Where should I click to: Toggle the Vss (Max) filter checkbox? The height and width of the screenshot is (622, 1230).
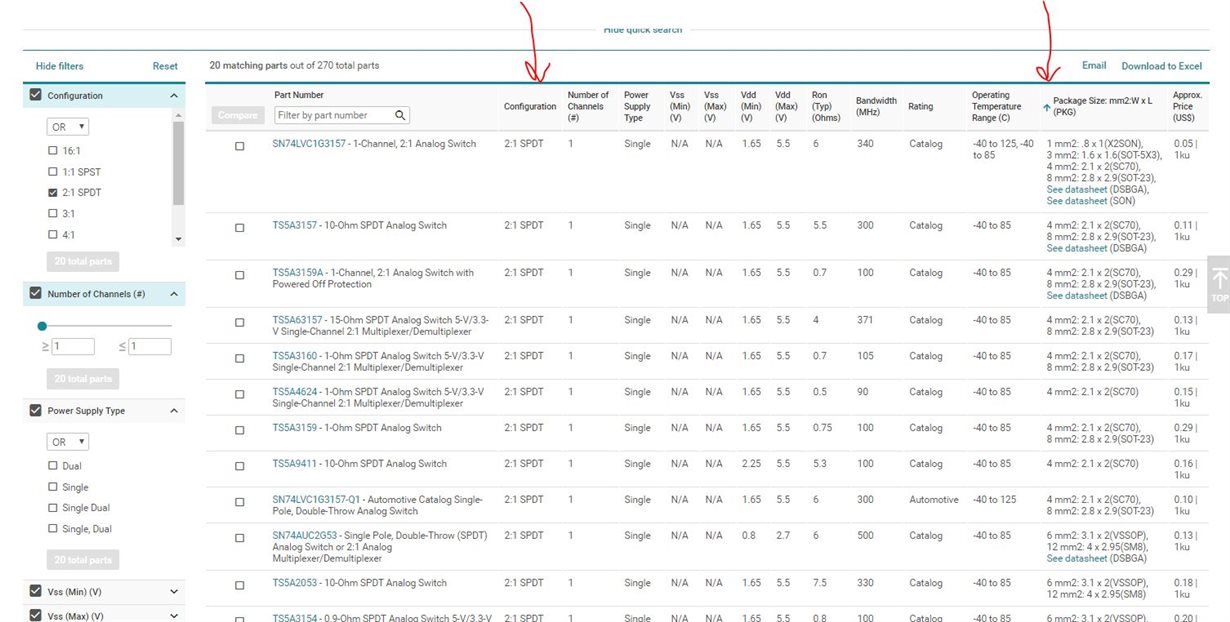36,615
